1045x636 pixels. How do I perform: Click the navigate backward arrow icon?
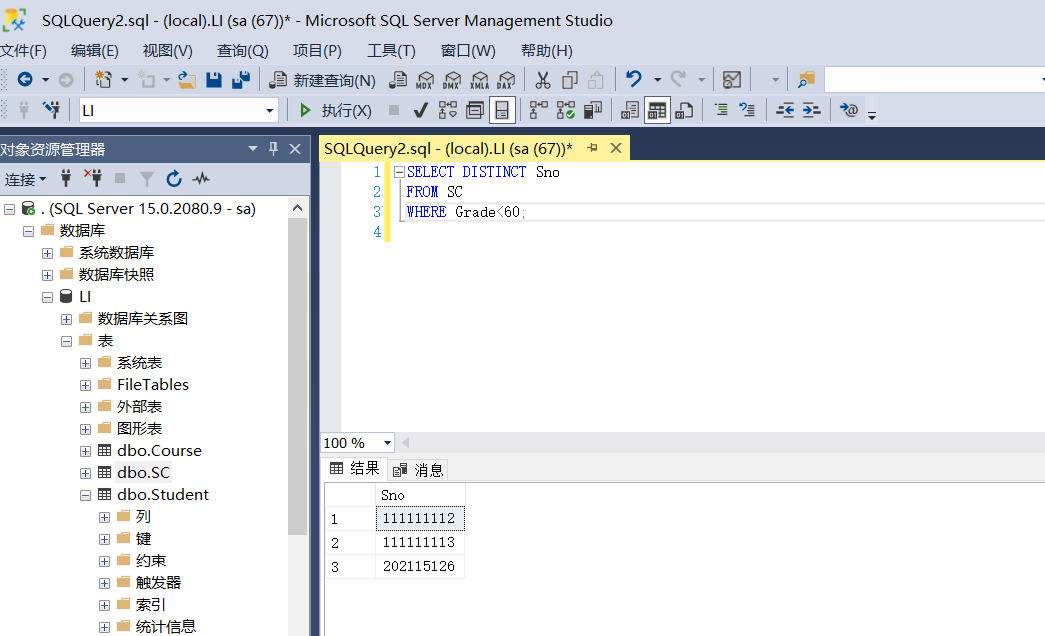pyautogui.click(x=25, y=80)
